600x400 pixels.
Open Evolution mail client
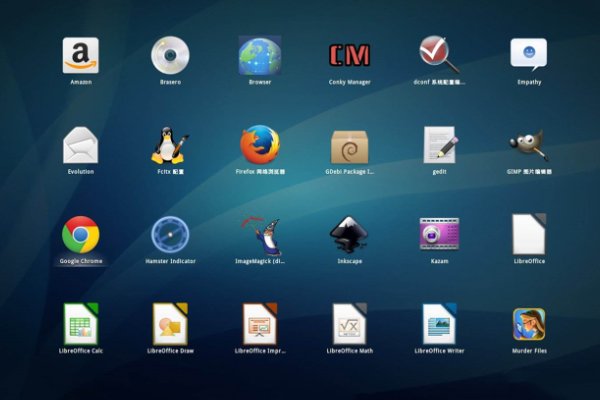(x=81, y=145)
